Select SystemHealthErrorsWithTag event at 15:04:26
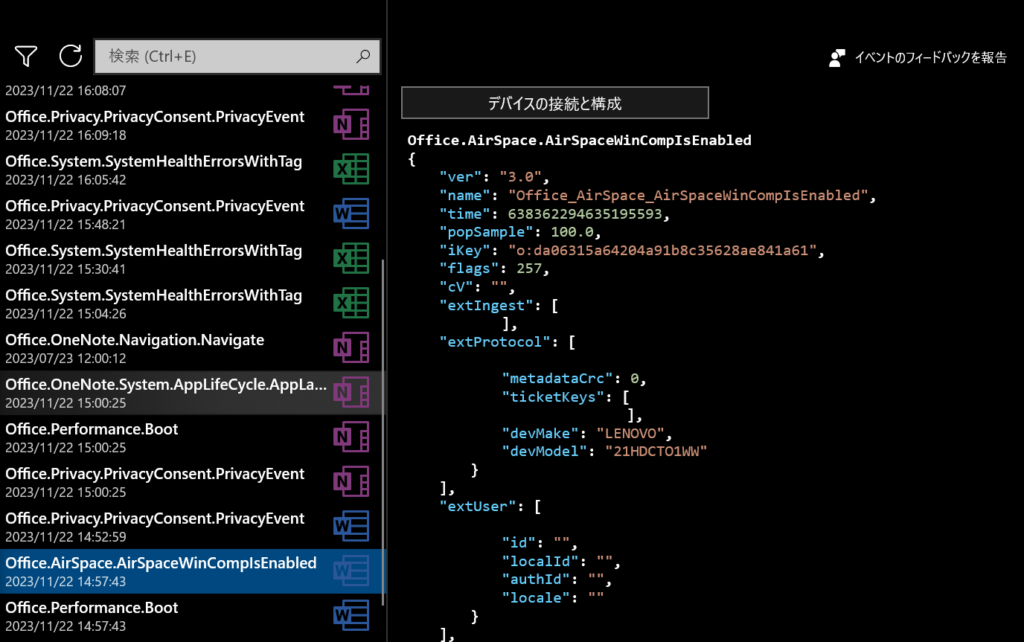Image resolution: width=1024 pixels, height=642 pixels. click(191, 303)
